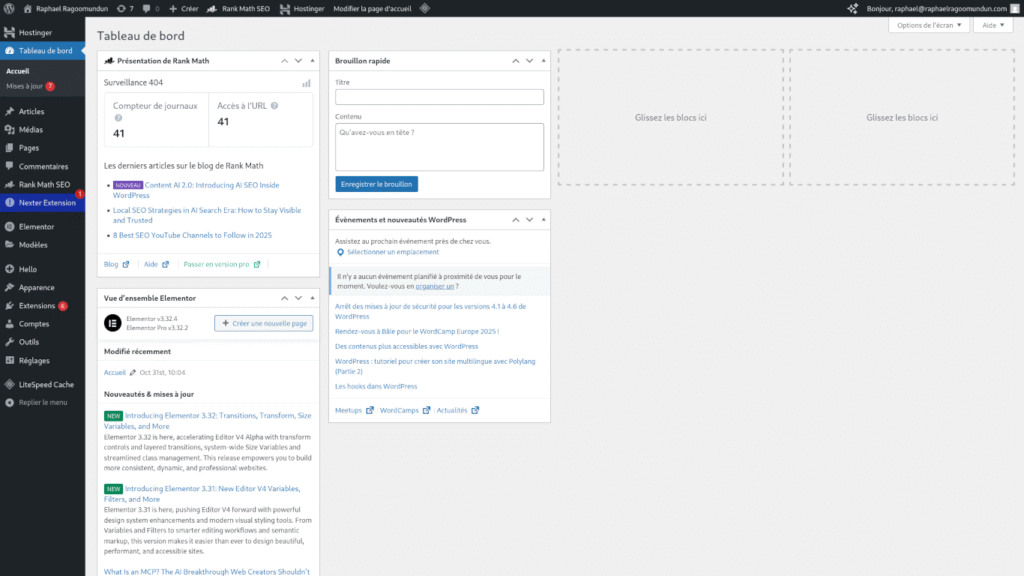Click inside the Titre input field
This screenshot has width=1024, height=576.
click(440, 97)
